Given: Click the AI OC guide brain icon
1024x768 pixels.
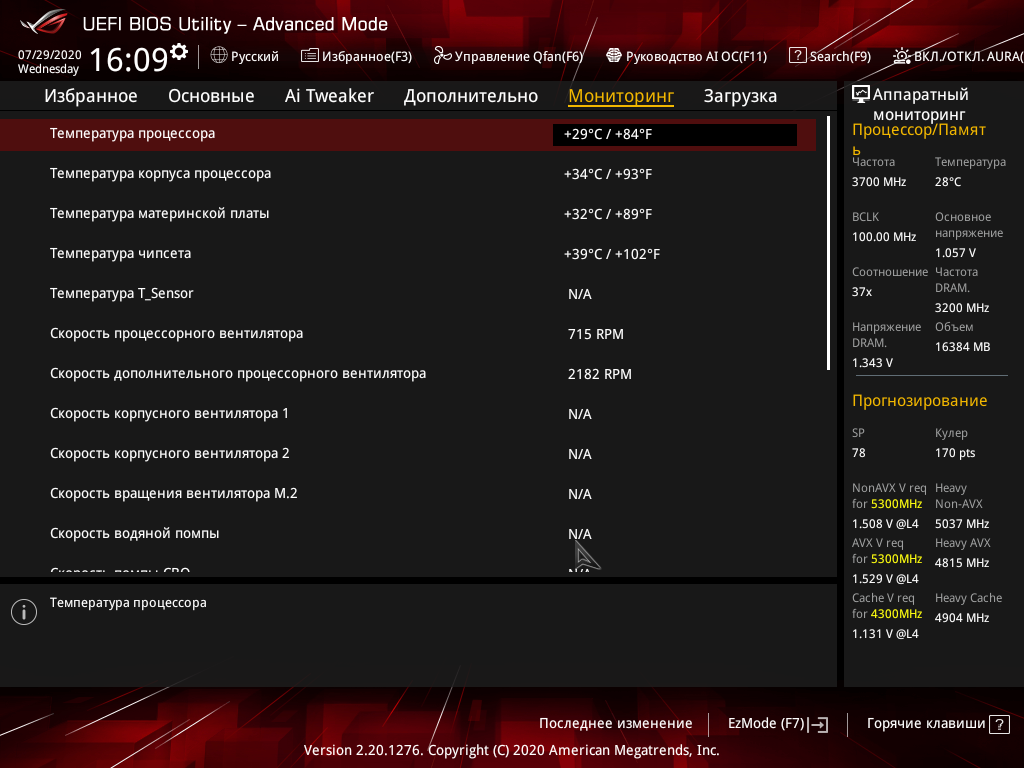Looking at the screenshot, I should point(614,56).
